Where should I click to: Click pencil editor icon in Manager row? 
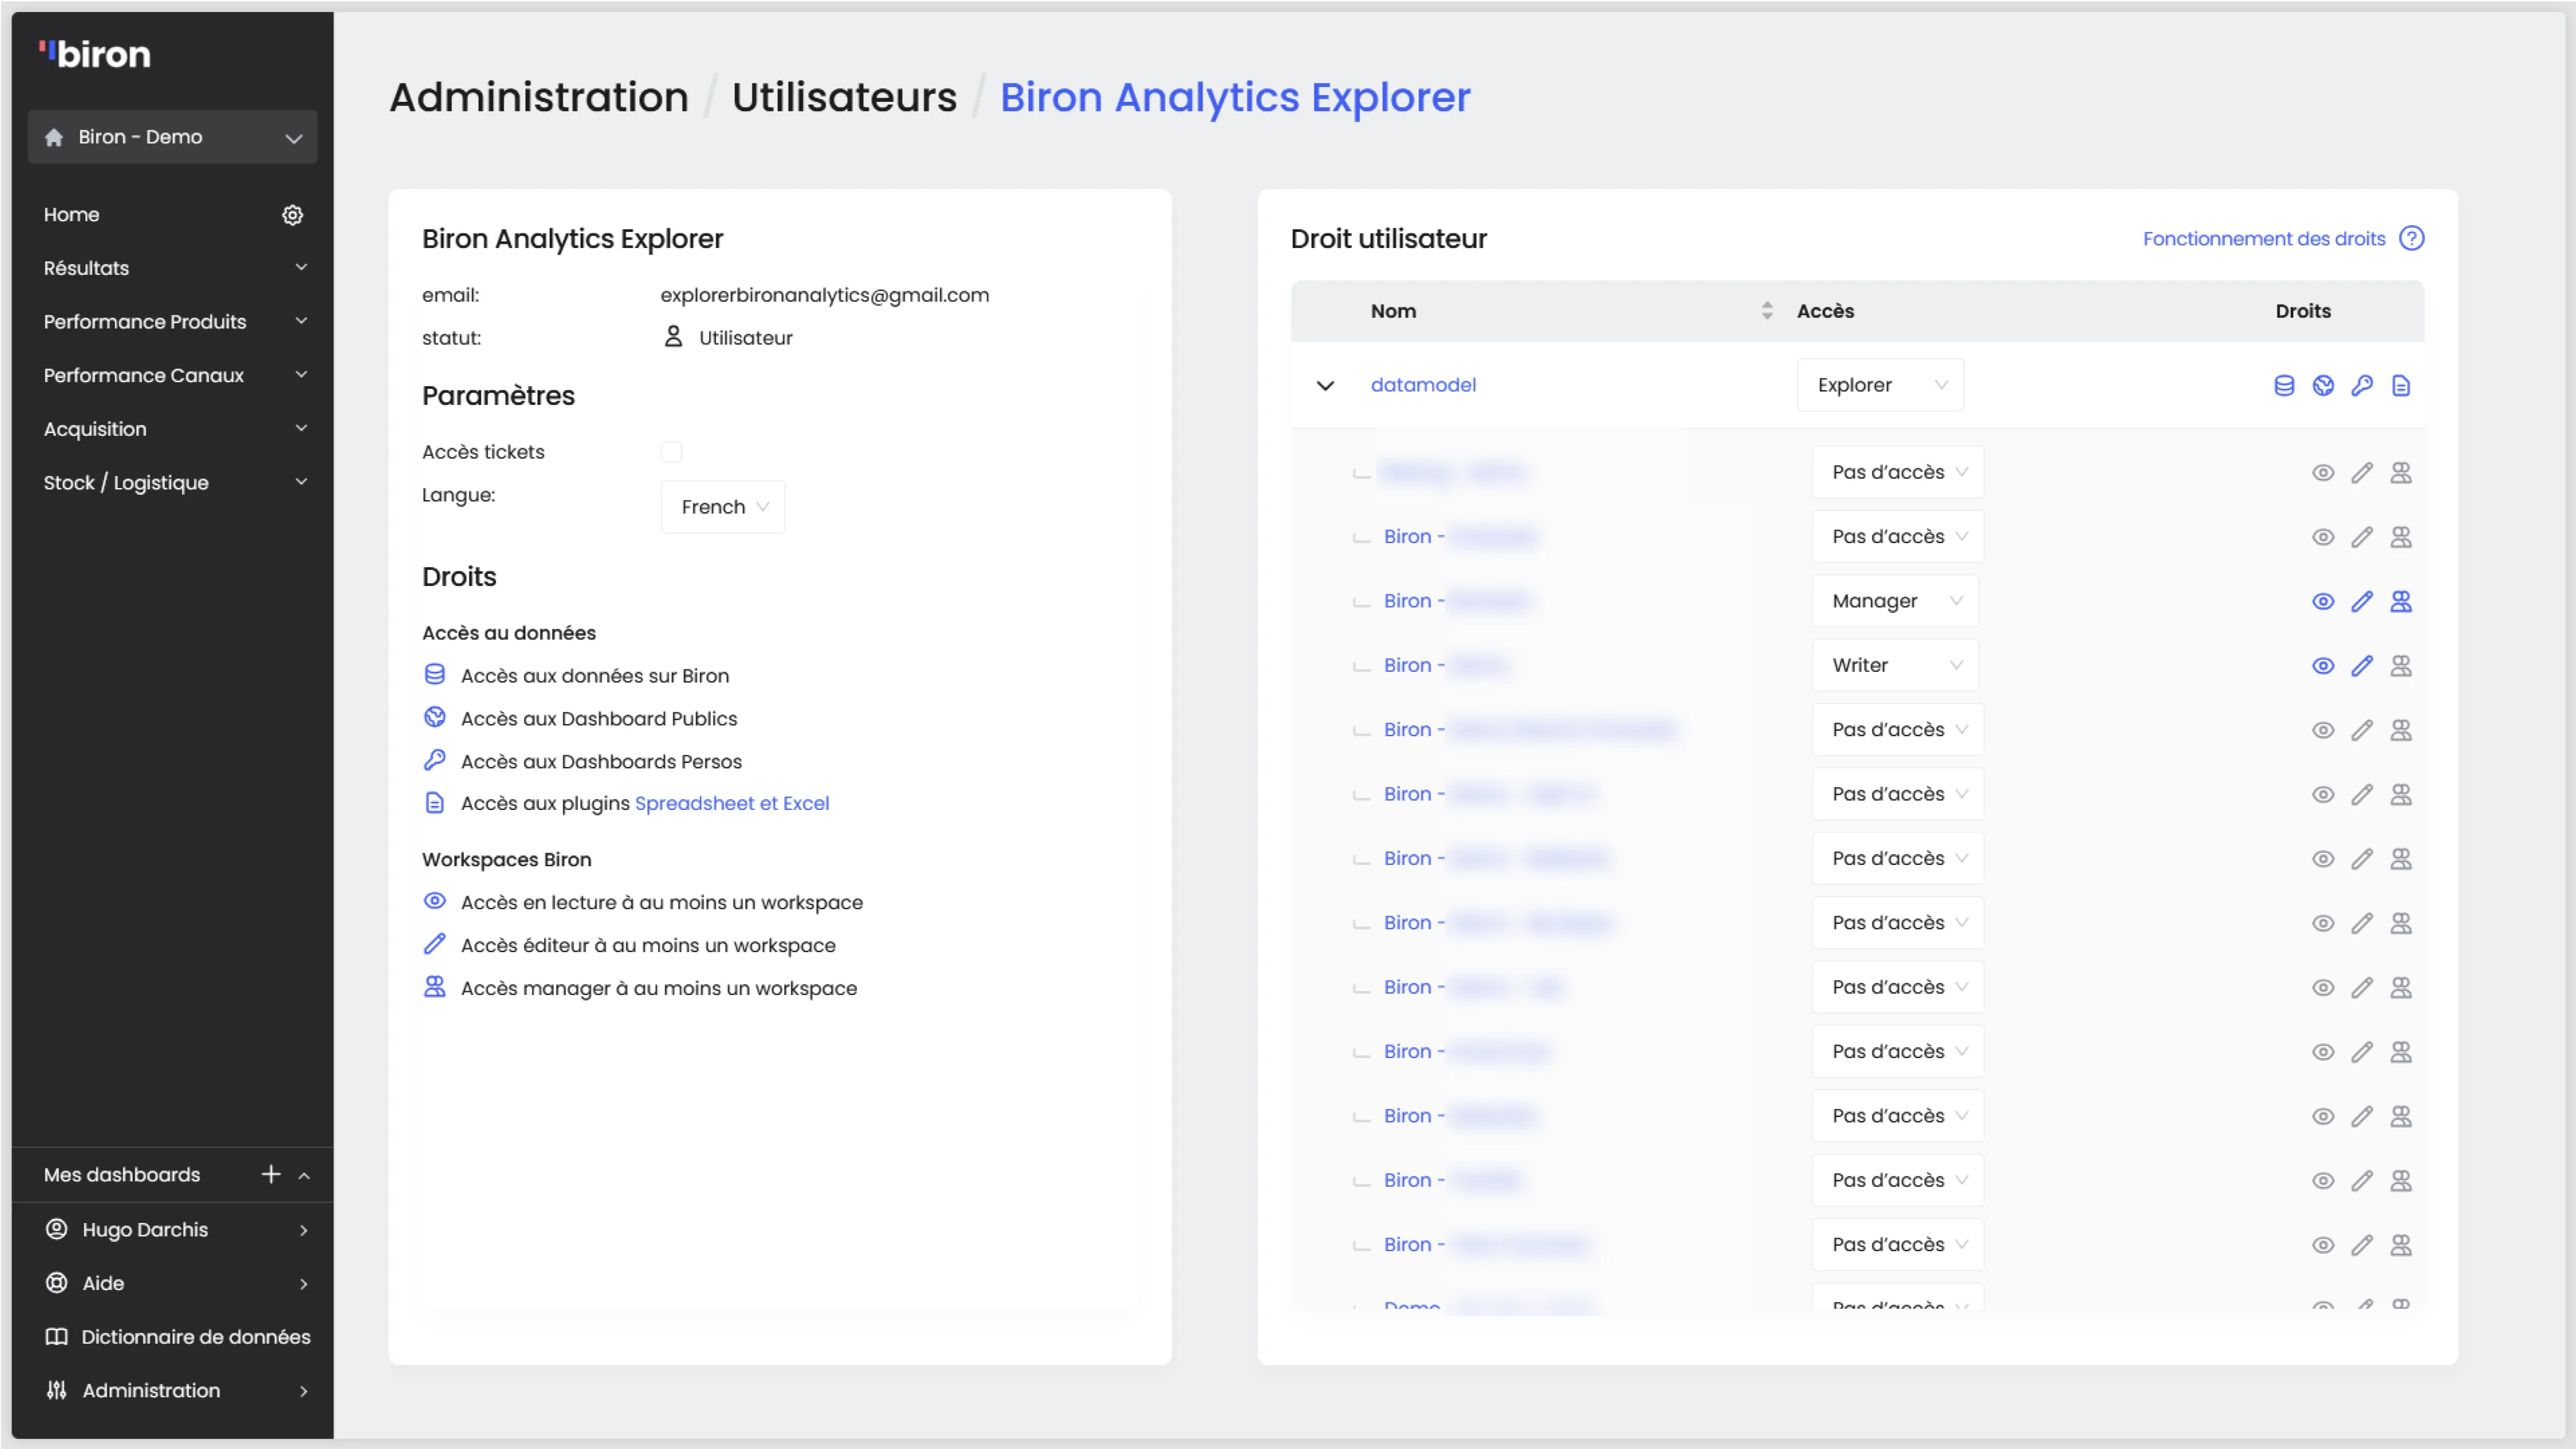point(2362,601)
